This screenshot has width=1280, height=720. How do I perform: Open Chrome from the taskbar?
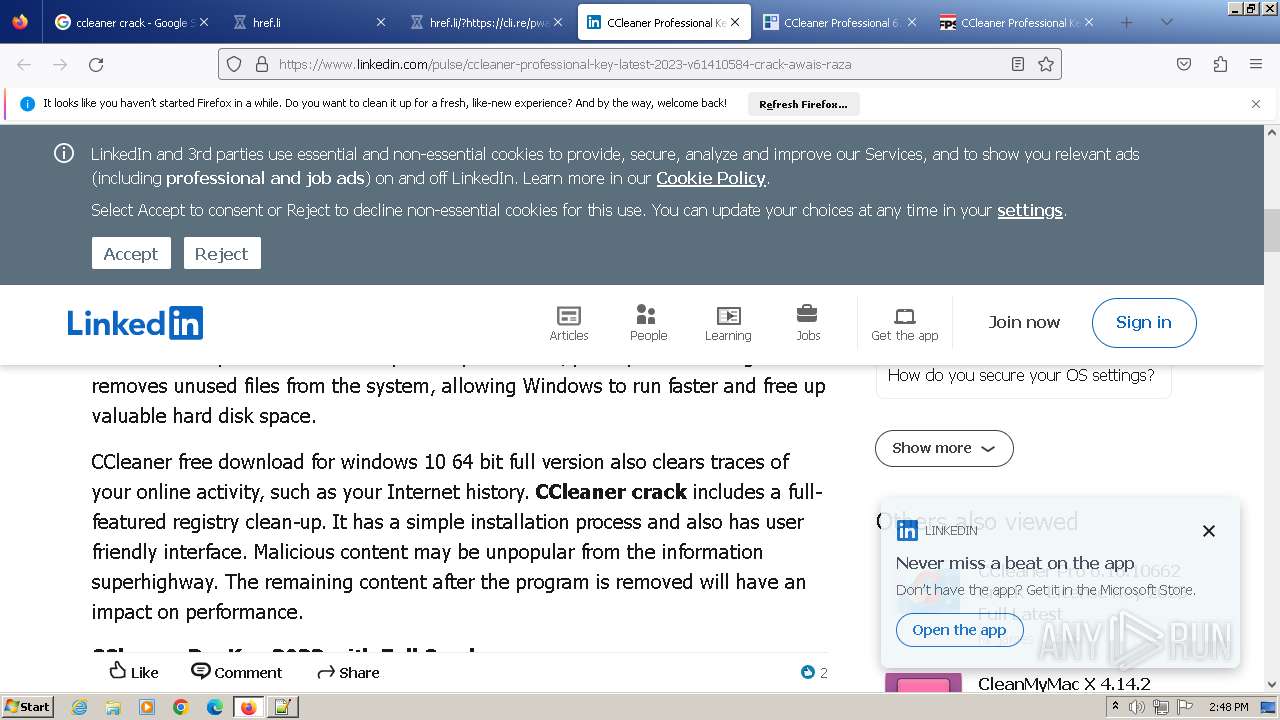click(x=181, y=707)
